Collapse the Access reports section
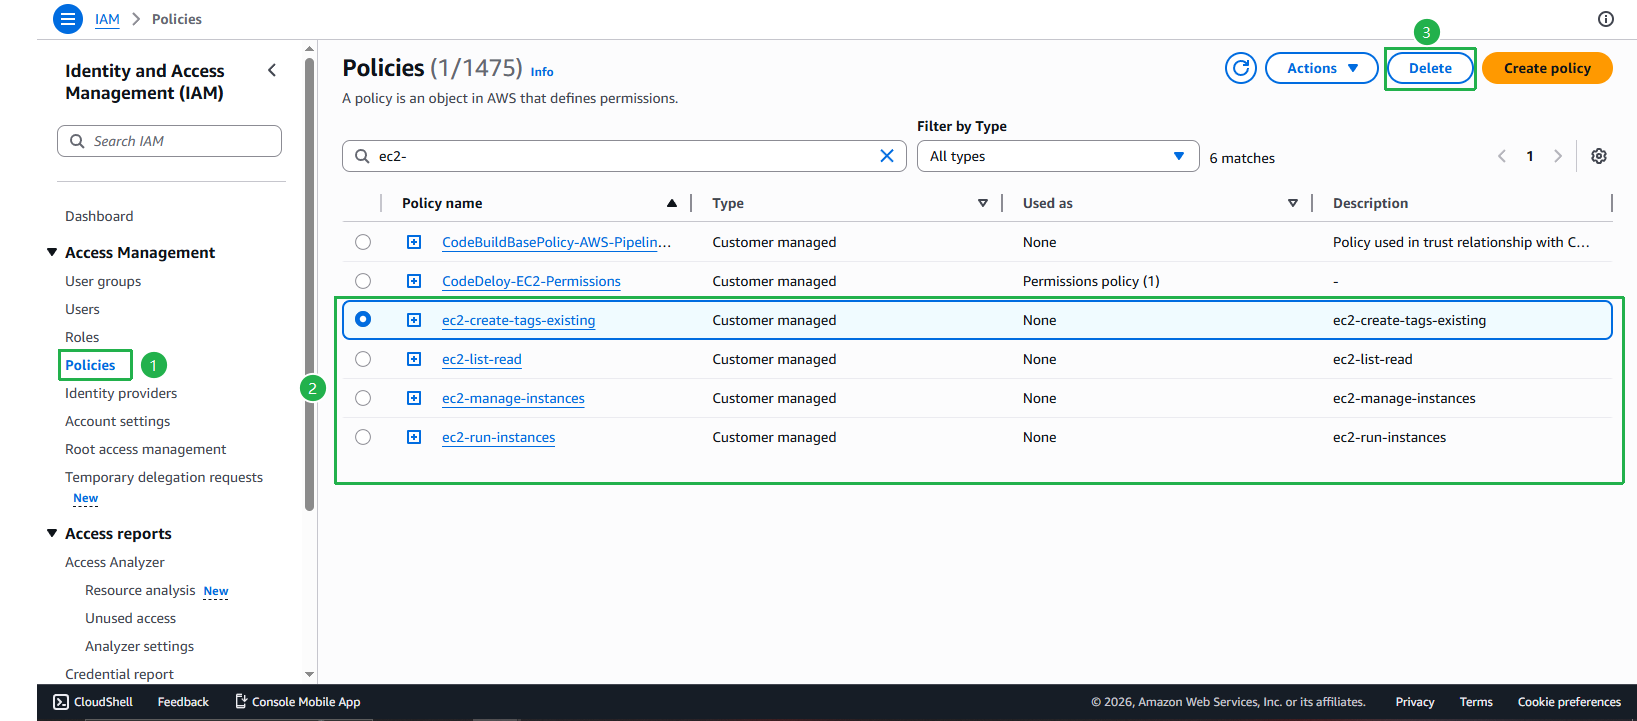 [52, 533]
